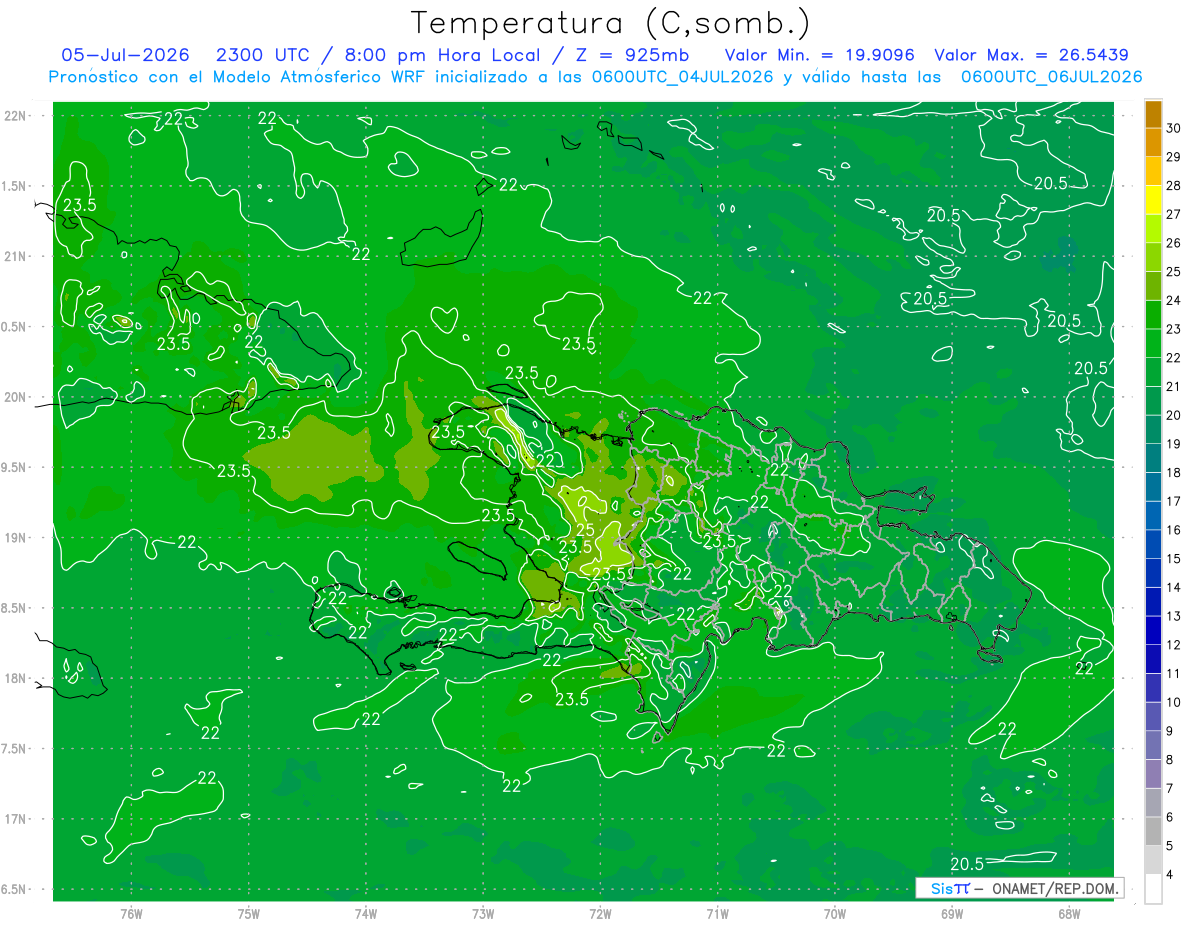
Task: Click the '68W' longitude axis label
Action: click(x=1069, y=914)
